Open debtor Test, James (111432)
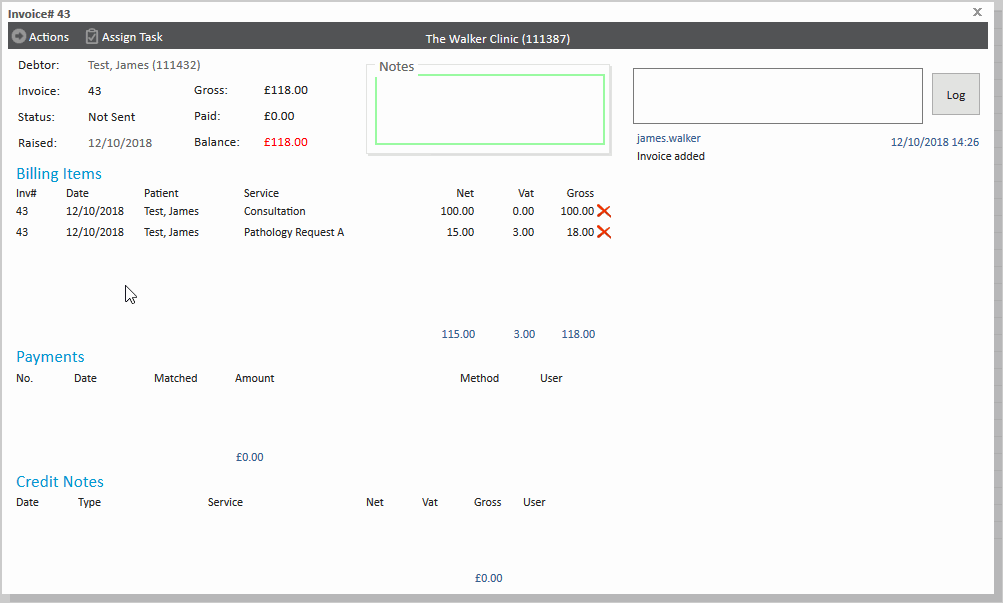This screenshot has height=603, width=1003. 144,65
